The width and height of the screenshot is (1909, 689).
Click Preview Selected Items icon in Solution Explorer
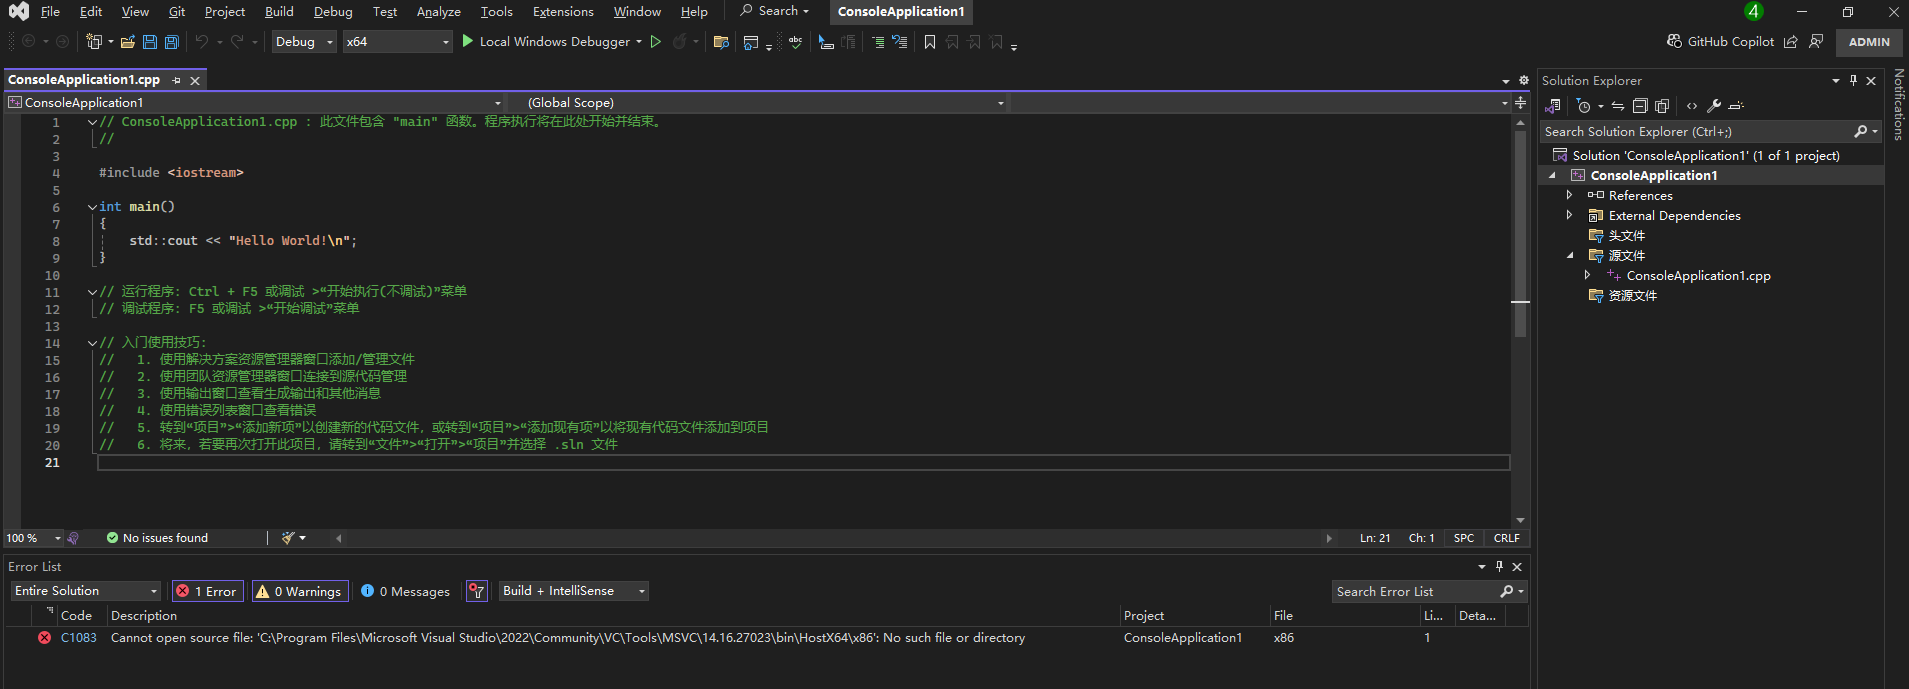point(1736,106)
